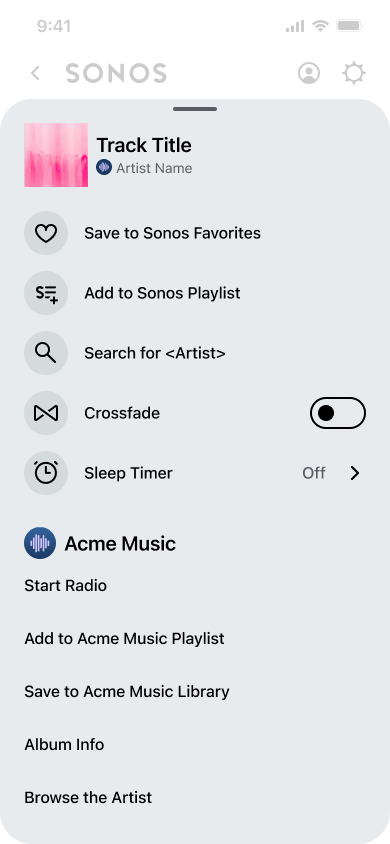Open the account profile icon
Image resolution: width=390 pixels, height=844 pixels.
[309, 73]
